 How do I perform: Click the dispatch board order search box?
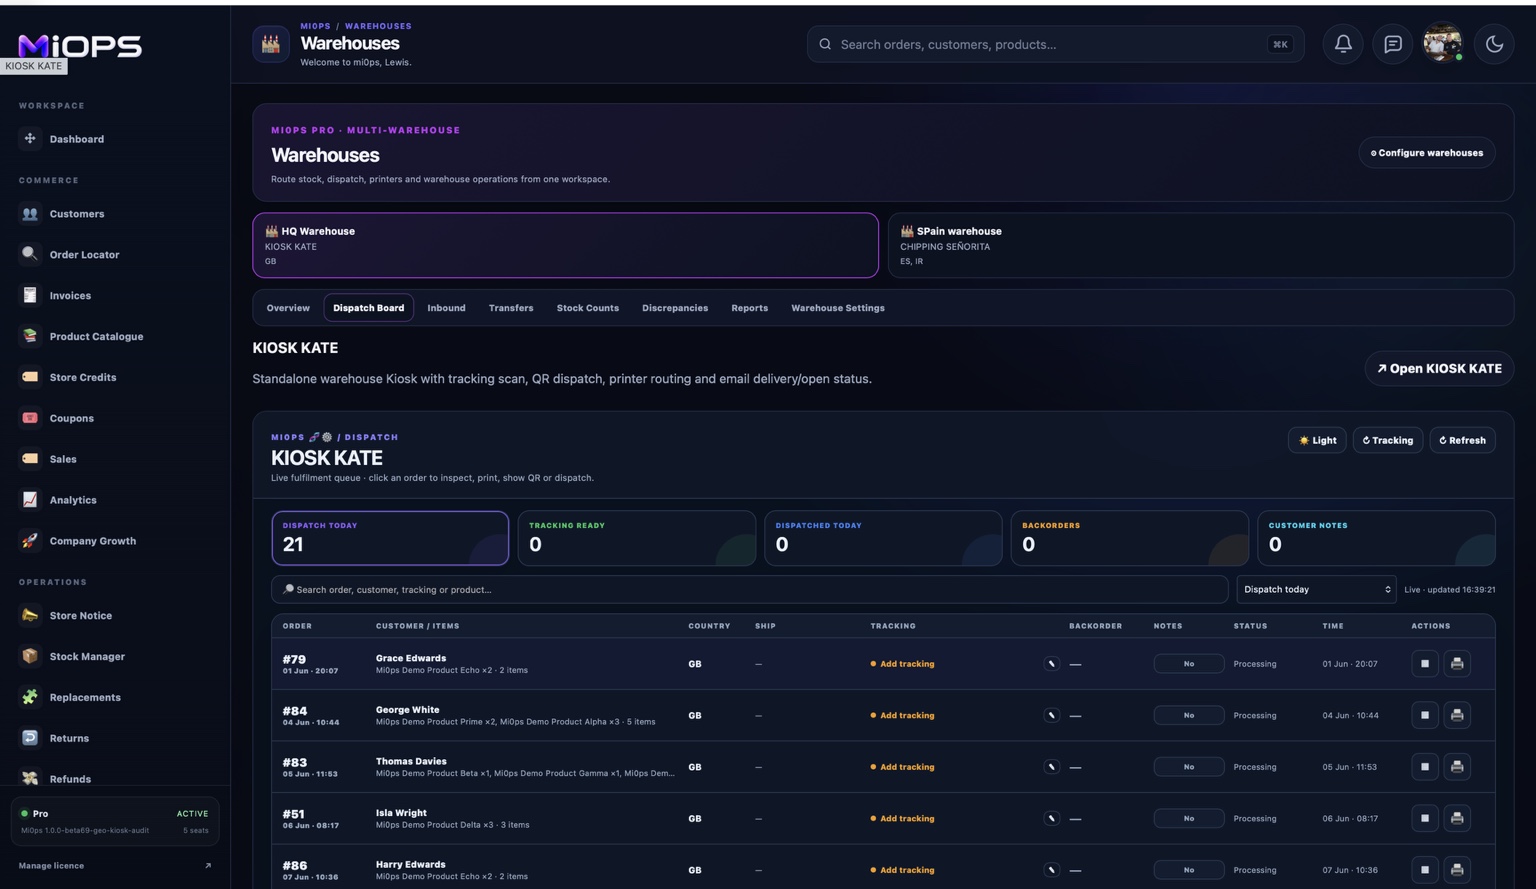tap(749, 590)
